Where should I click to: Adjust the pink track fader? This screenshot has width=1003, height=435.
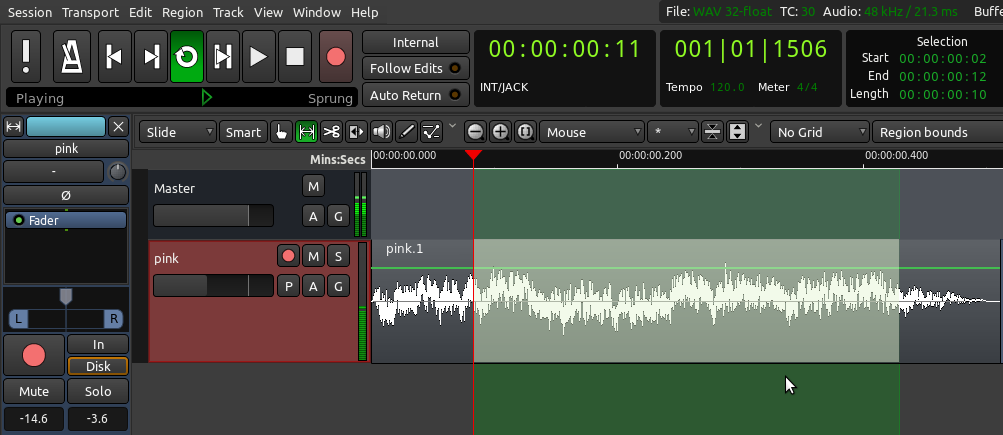214,285
